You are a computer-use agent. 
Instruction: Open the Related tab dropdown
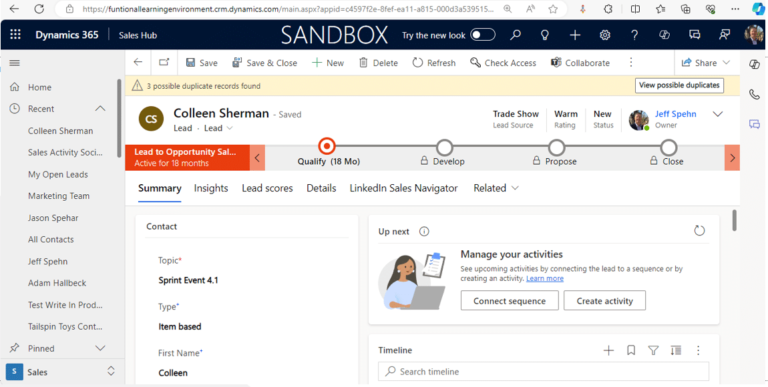pos(496,188)
